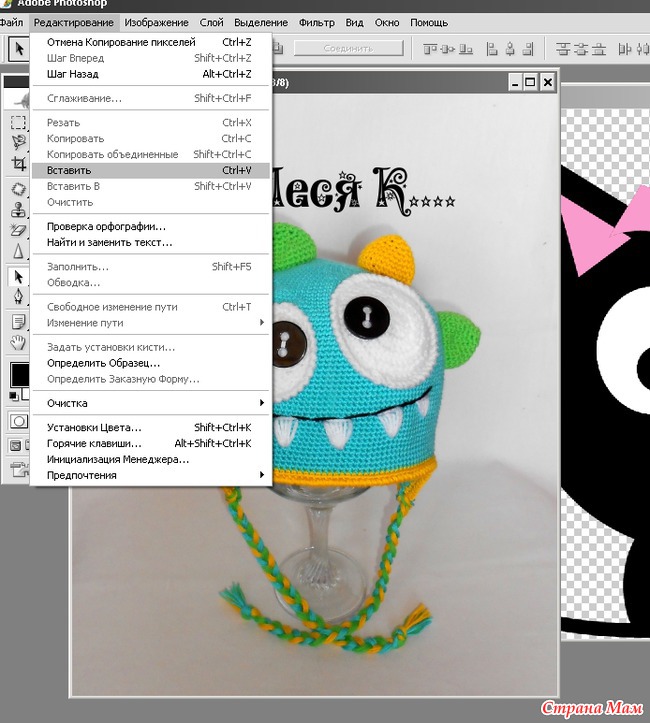
Task: Select the Pen tool
Action: point(18,295)
